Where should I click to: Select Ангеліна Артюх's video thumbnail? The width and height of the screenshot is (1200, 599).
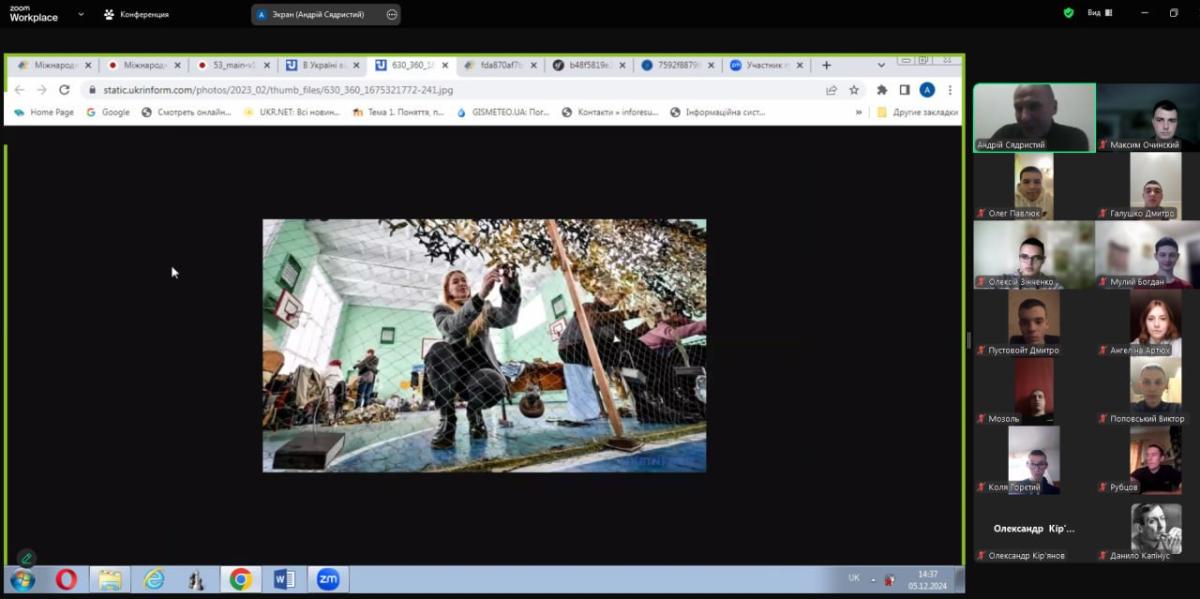1154,322
